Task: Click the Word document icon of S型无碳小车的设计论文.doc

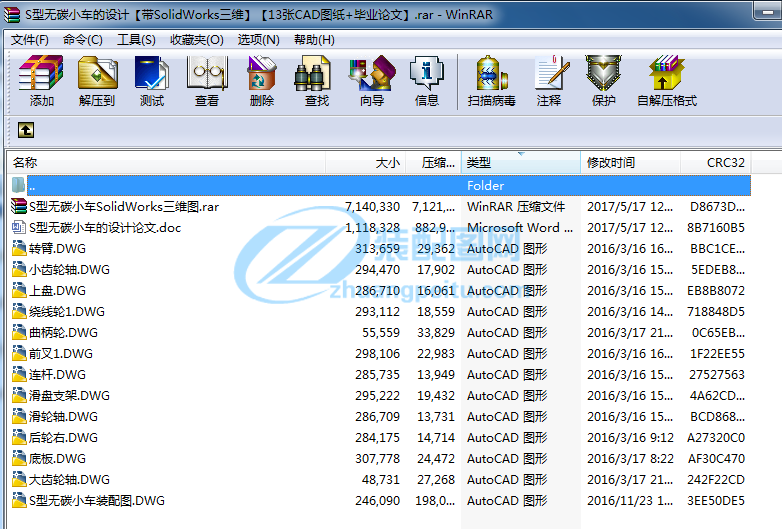Action: (19, 227)
